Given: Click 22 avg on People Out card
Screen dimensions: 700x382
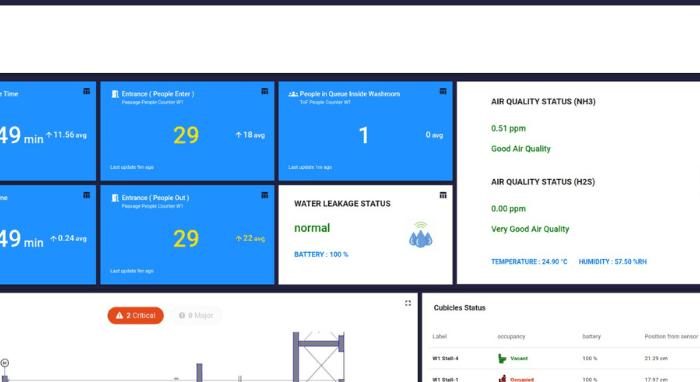Looking at the screenshot, I should (250, 239).
